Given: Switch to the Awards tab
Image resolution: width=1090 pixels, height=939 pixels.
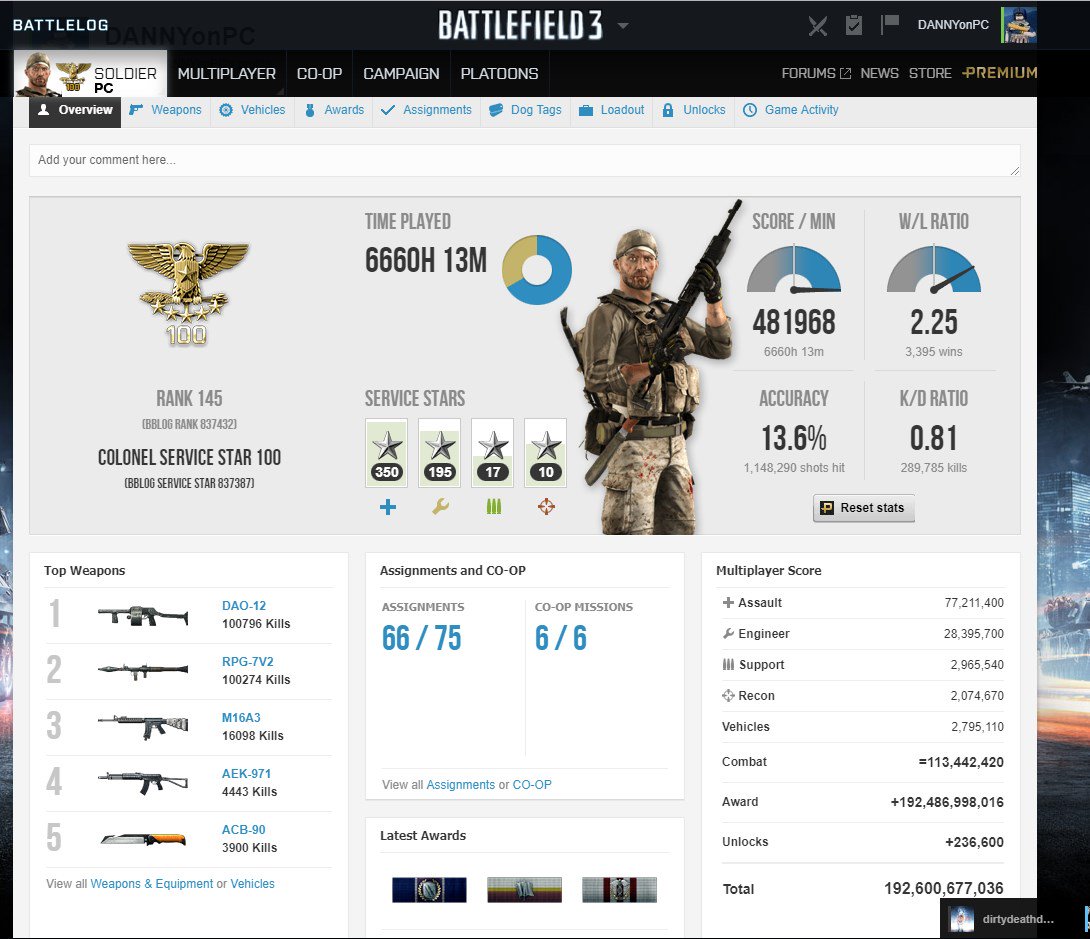Looking at the screenshot, I should click(334, 110).
